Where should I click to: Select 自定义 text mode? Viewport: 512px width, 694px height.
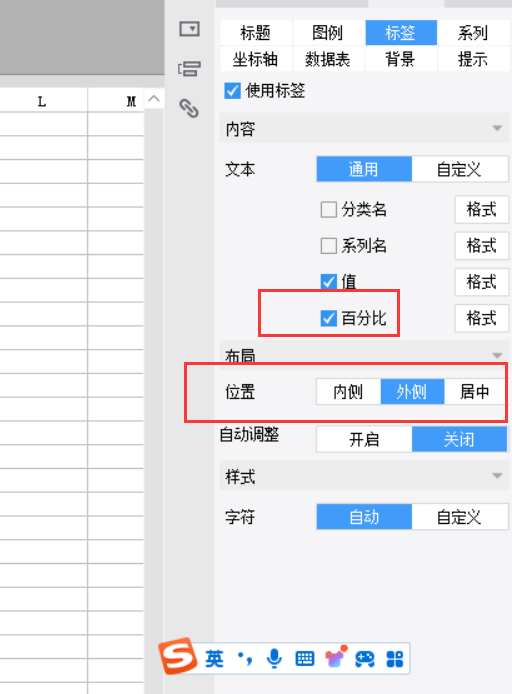point(460,169)
